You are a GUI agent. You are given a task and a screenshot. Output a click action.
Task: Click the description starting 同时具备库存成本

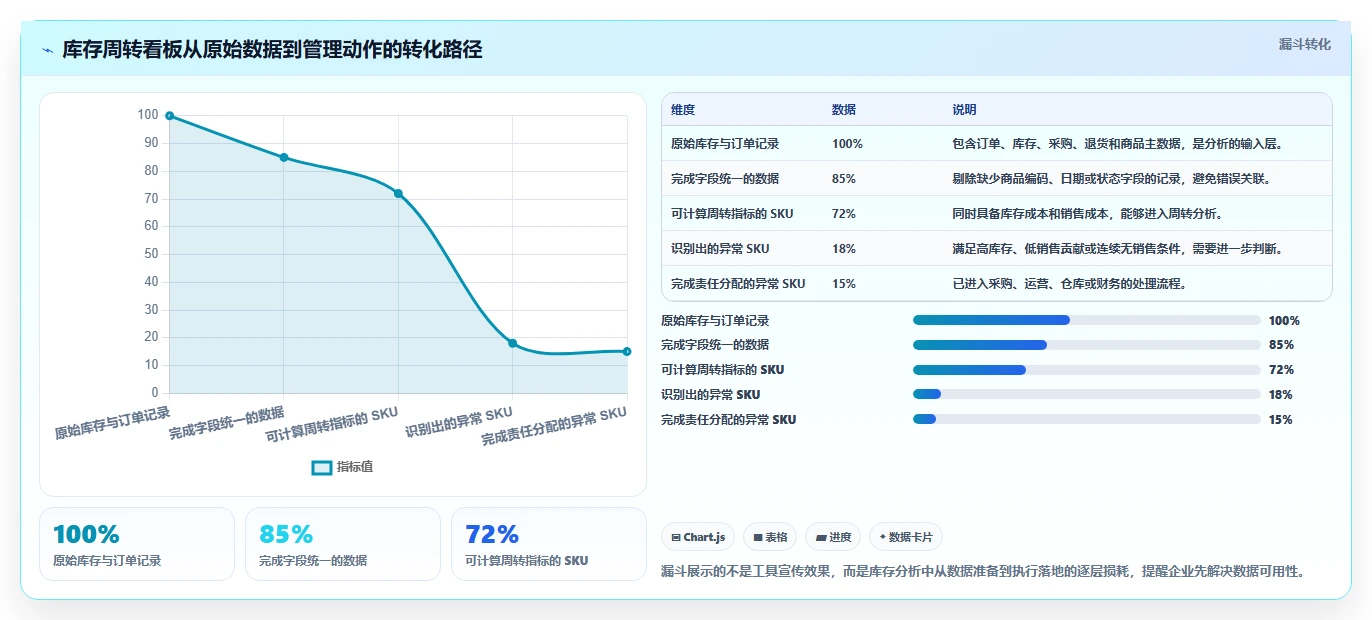click(1088, 214)
